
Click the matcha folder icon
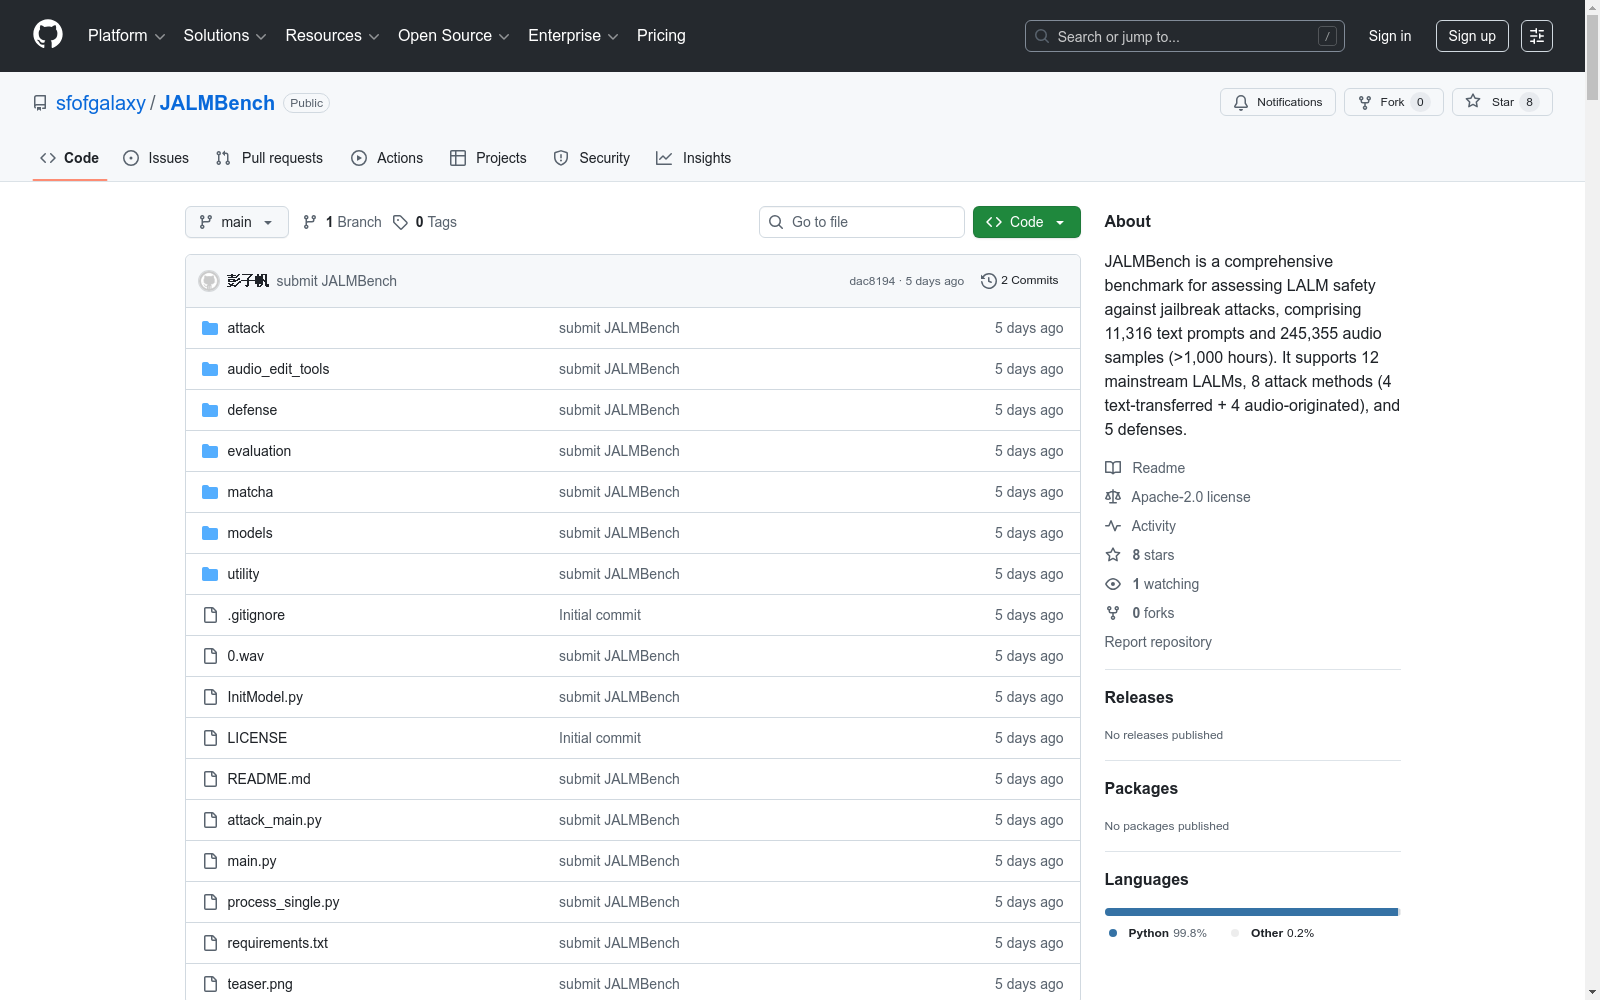[x=210, y=492]
